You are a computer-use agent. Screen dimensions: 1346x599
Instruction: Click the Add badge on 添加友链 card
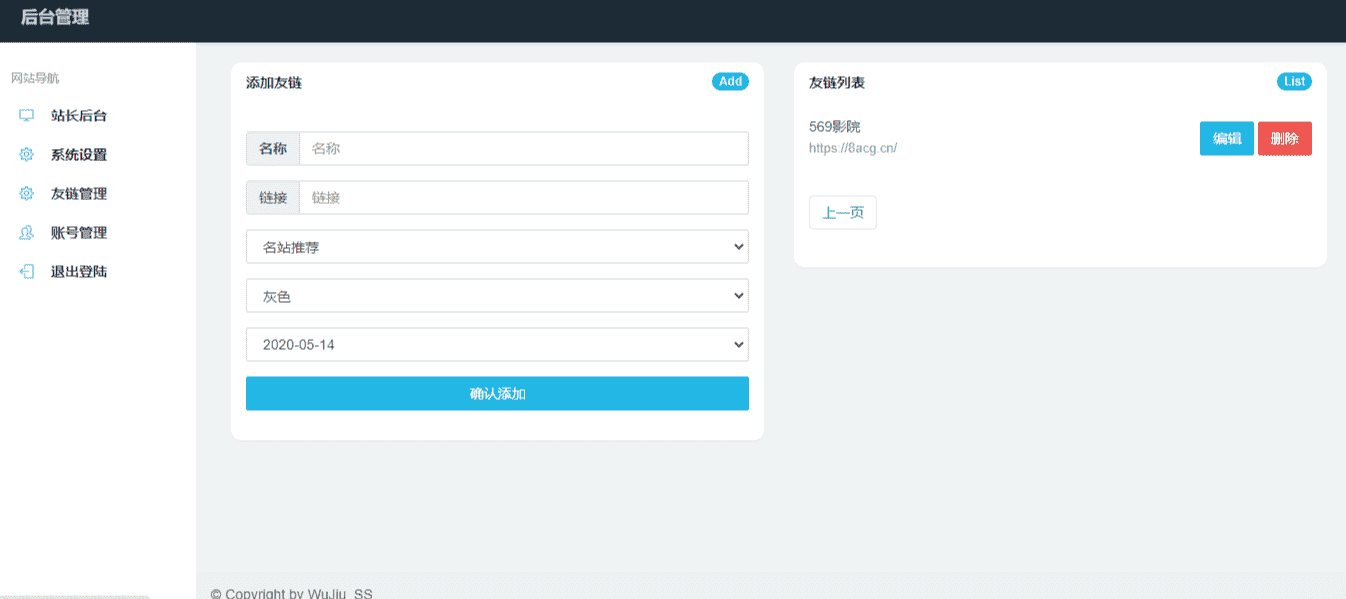[x=730, y=82]
